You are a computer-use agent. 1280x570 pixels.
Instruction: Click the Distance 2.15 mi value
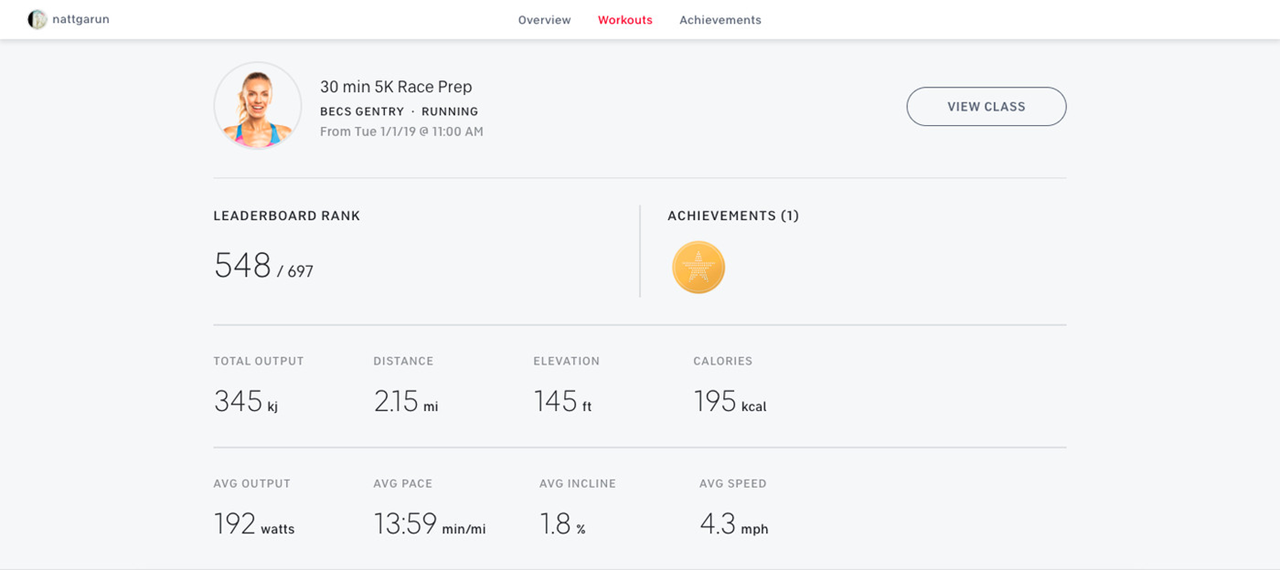[406, 401]
